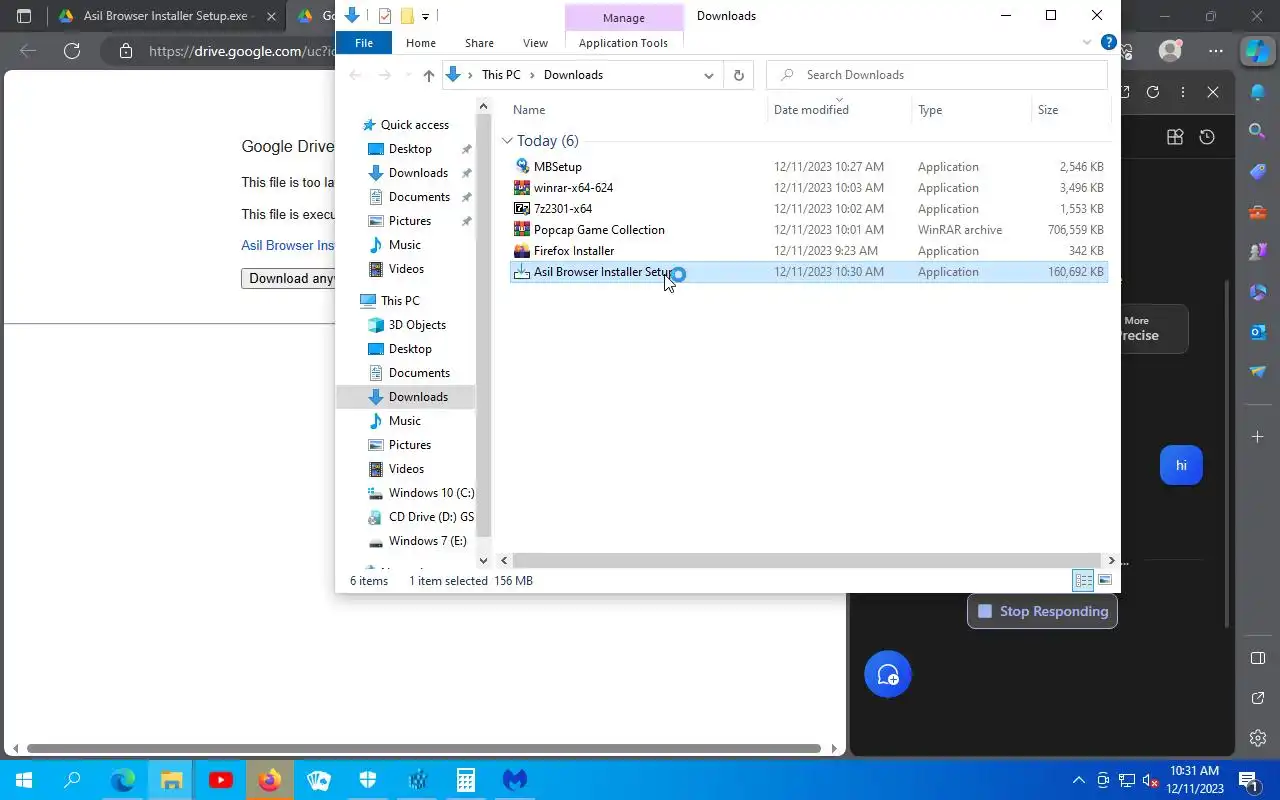Expand the Explorer ribbon chevron
1280x800 pixels.
1087,43
